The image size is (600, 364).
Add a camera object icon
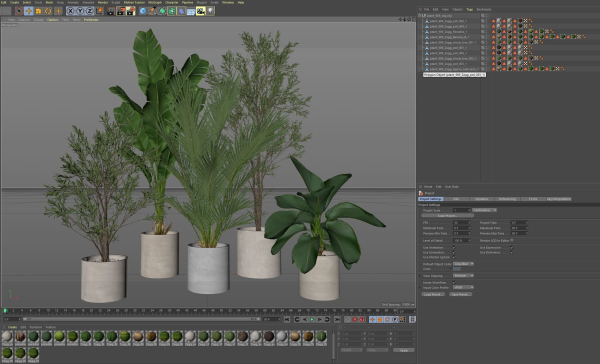pyautogui.click(x=201, y=11)
